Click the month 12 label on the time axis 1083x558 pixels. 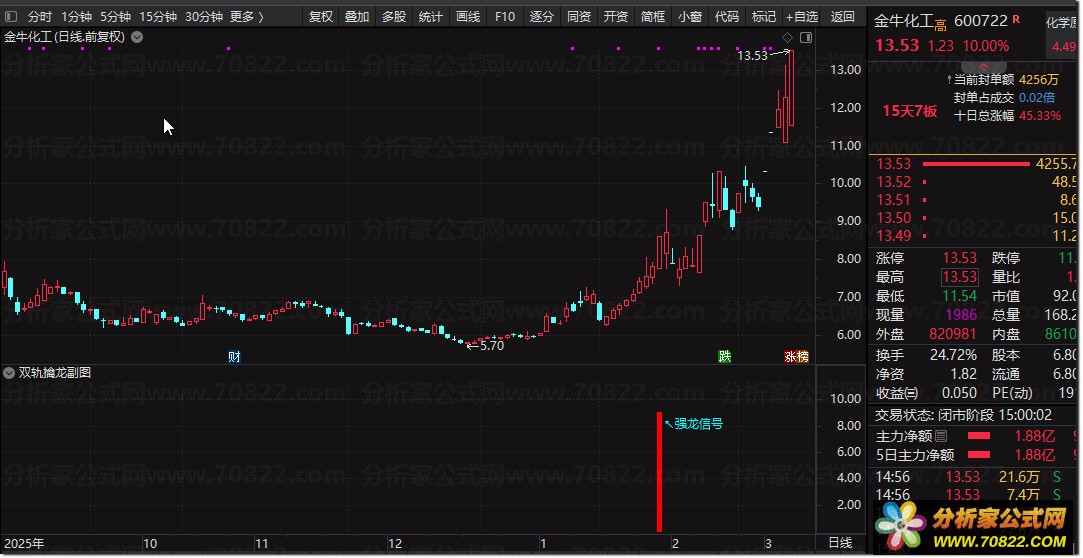(394, 543)
